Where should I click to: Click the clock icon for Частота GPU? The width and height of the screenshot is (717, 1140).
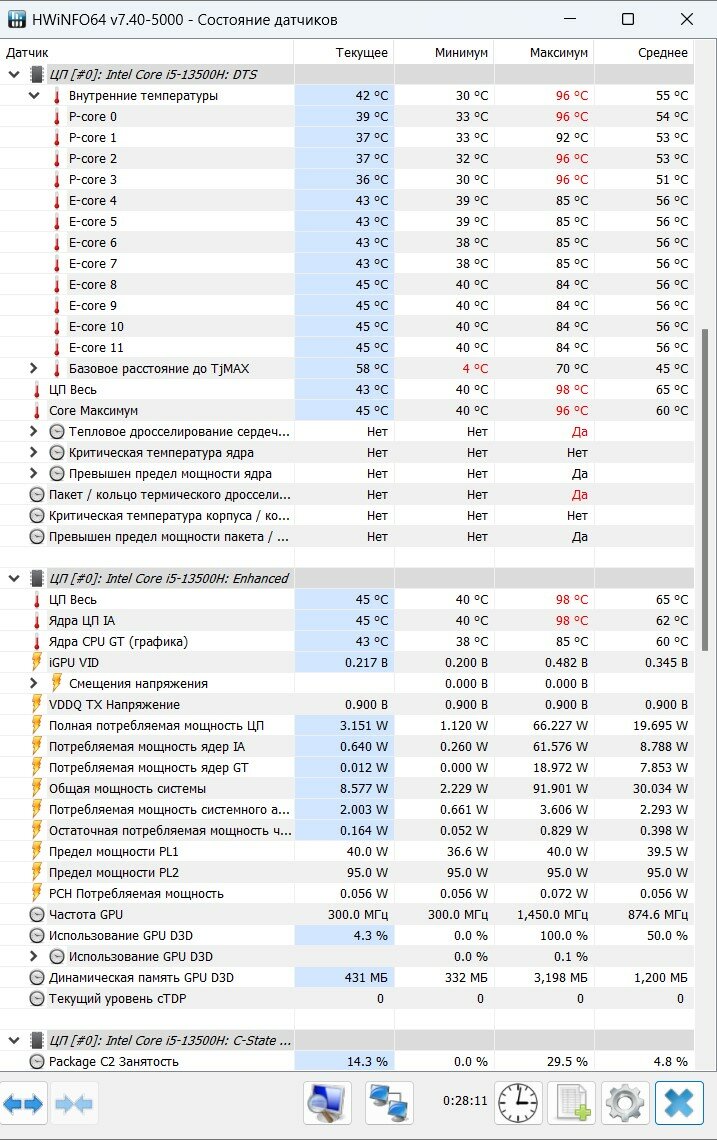tap(37, 915)
